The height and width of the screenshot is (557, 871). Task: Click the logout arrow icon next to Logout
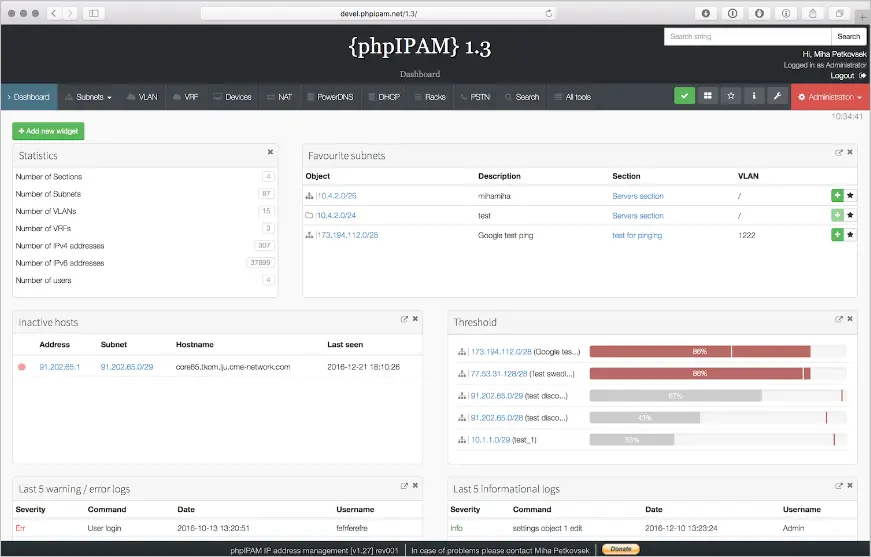862,76
